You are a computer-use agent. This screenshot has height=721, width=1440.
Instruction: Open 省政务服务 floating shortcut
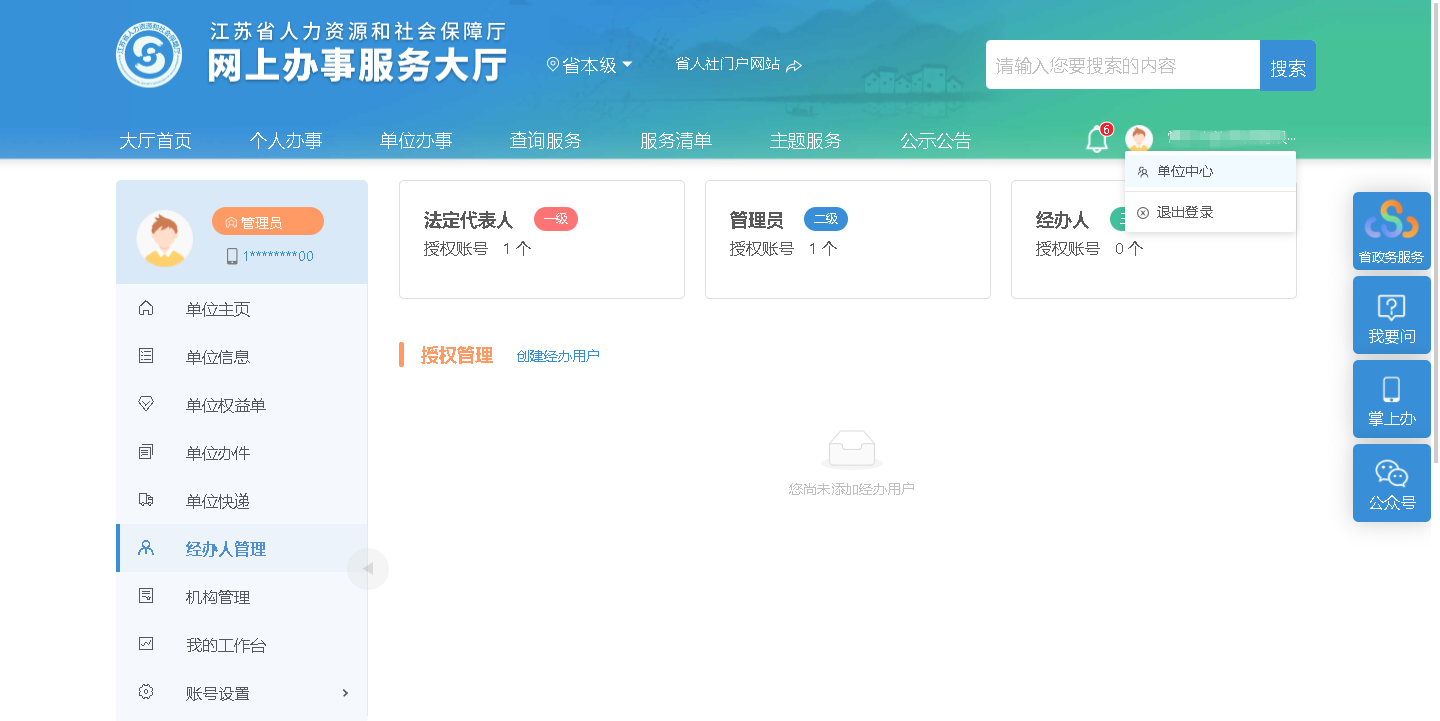(1391, 231)
